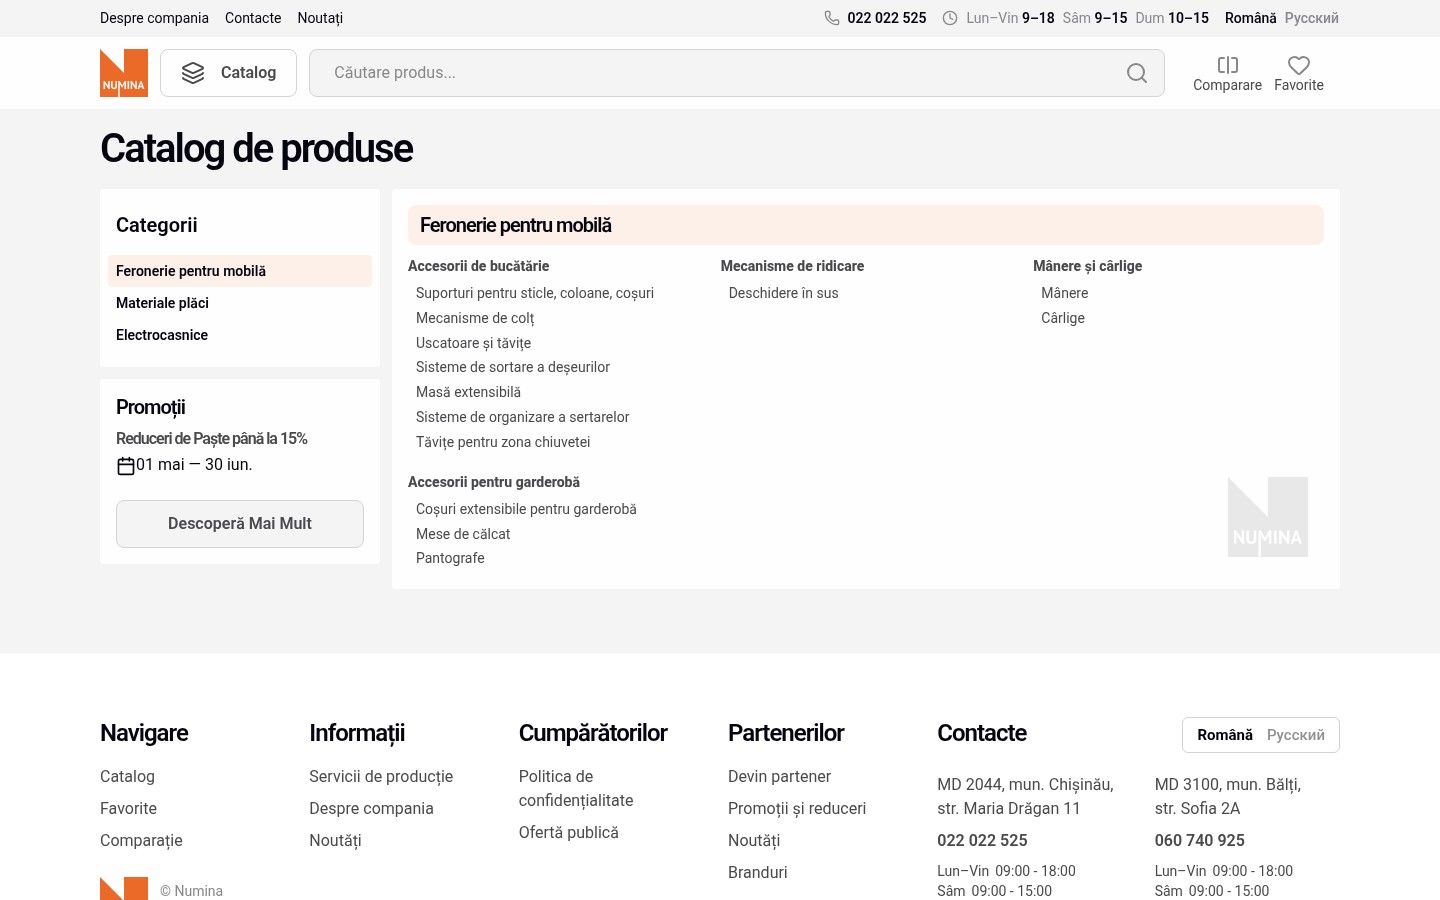
Task: Open Devin partener footer link
Action: [779, 776]
